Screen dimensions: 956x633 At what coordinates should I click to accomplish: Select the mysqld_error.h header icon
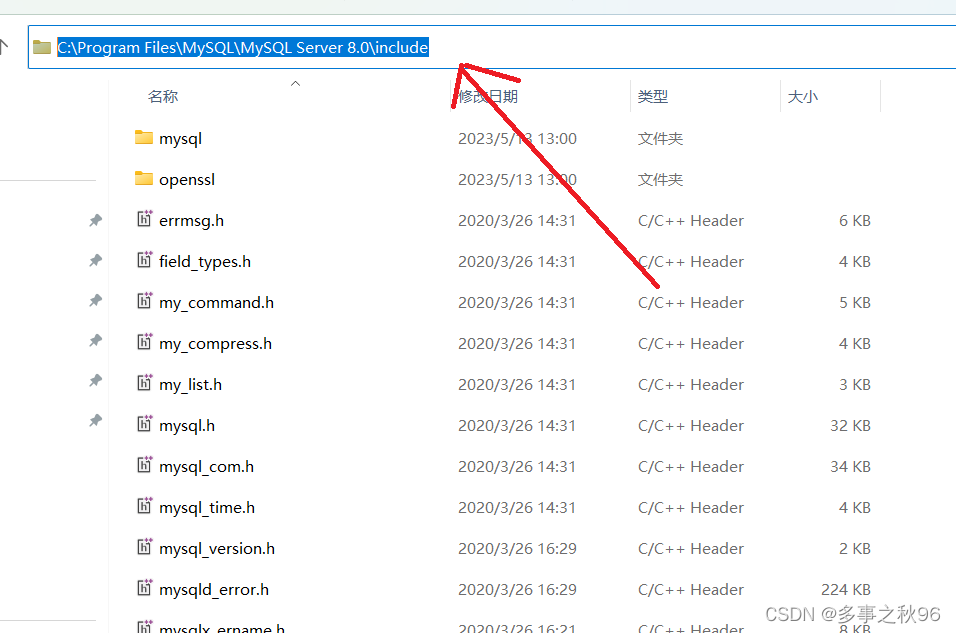143,589
